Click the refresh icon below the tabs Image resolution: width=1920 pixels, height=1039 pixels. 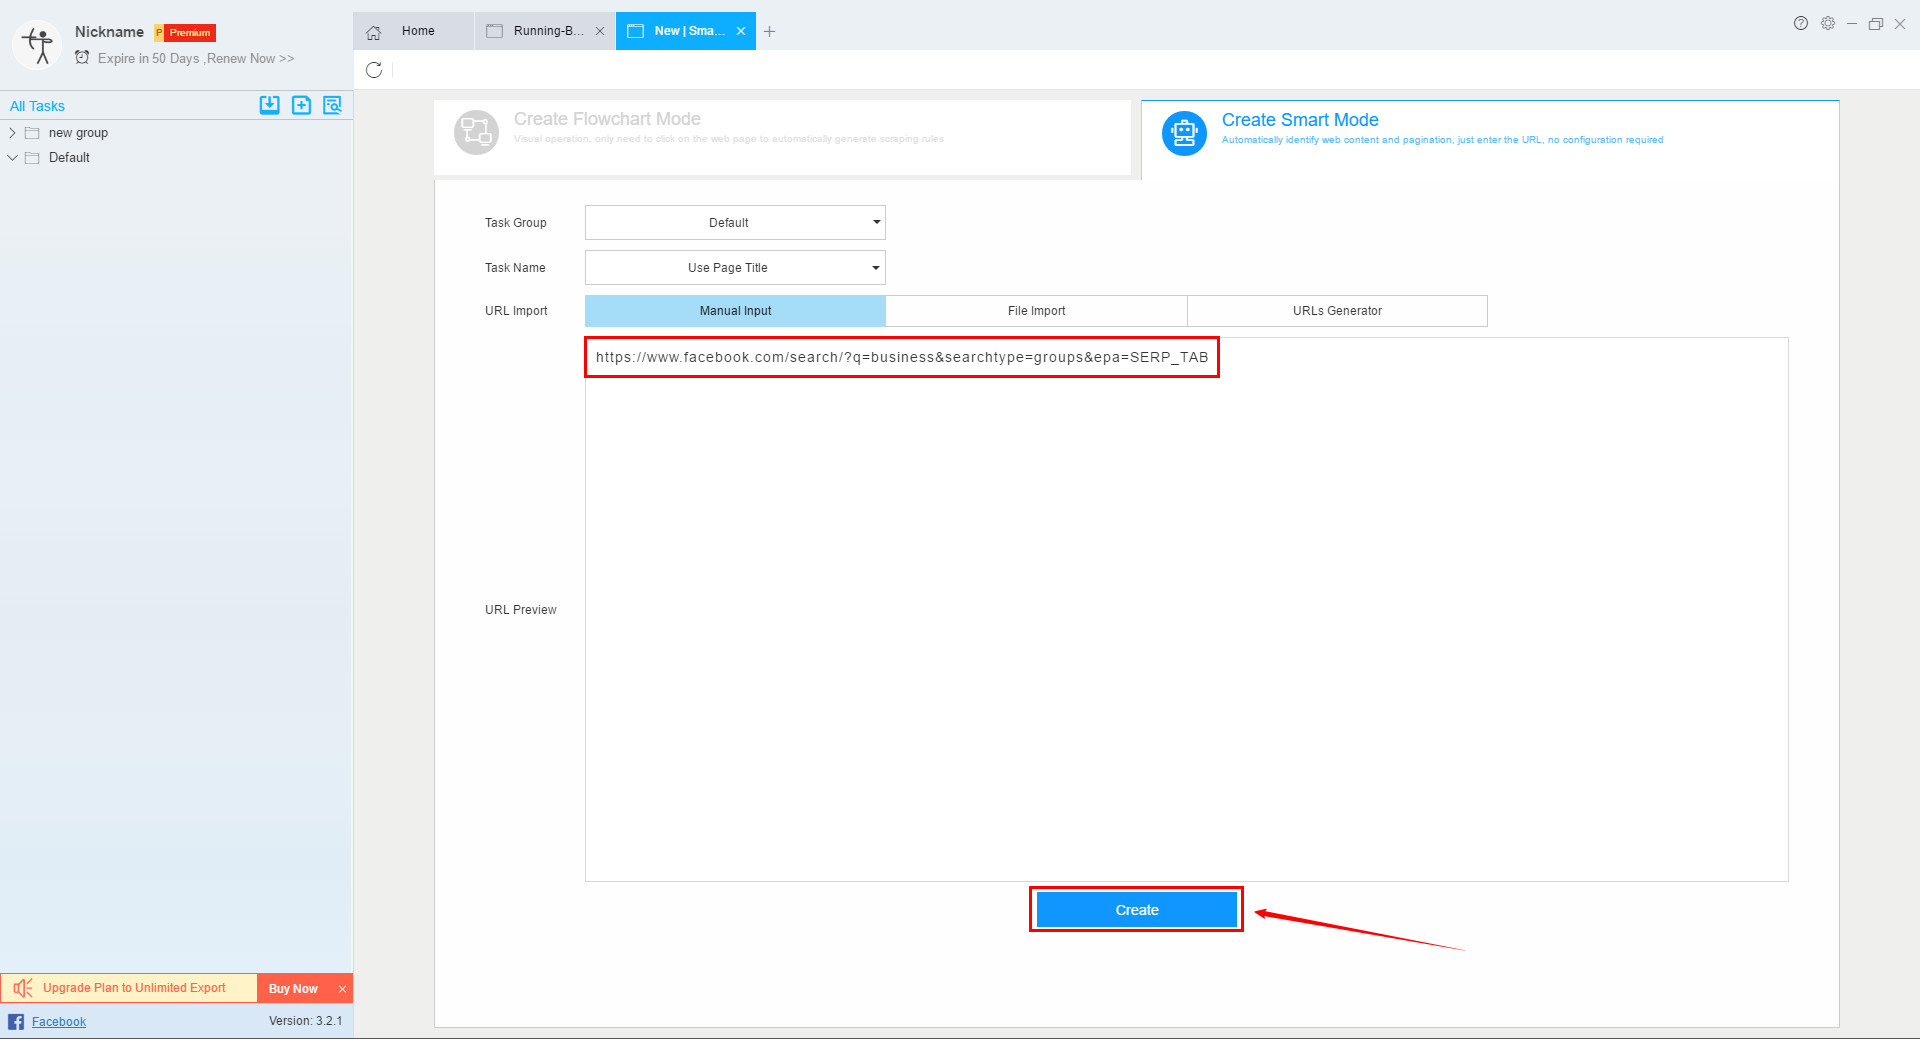374,70
